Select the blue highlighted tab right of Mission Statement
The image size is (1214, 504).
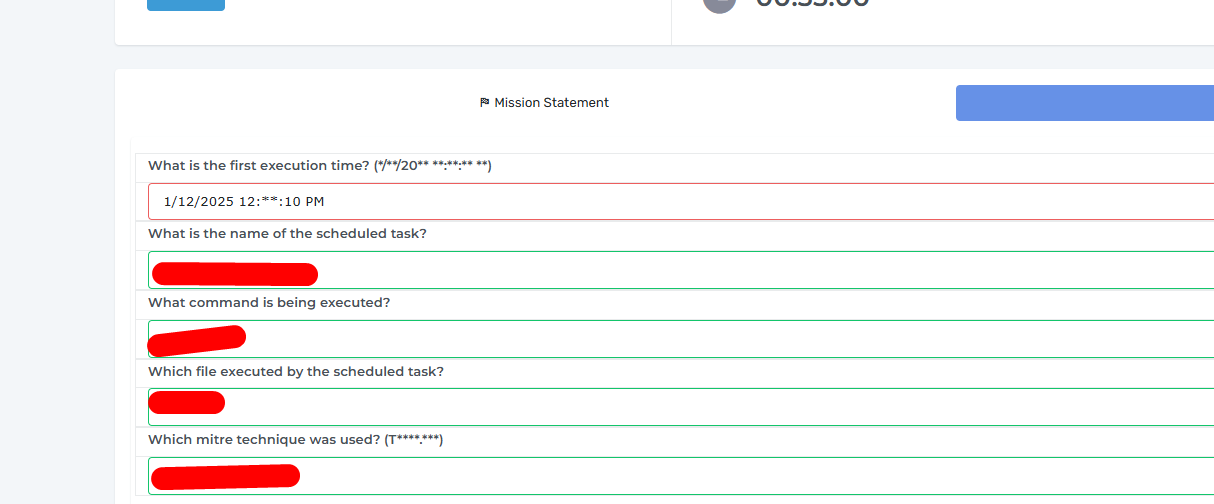point(1084,103)
